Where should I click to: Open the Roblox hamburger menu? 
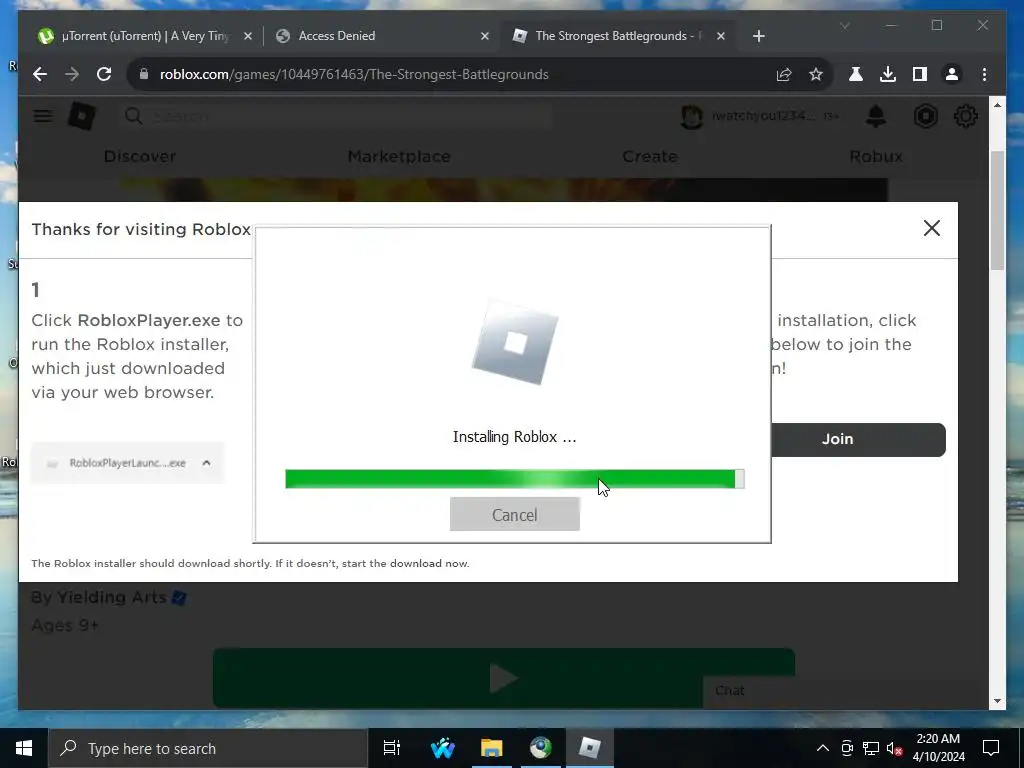(x=43, y=116)
